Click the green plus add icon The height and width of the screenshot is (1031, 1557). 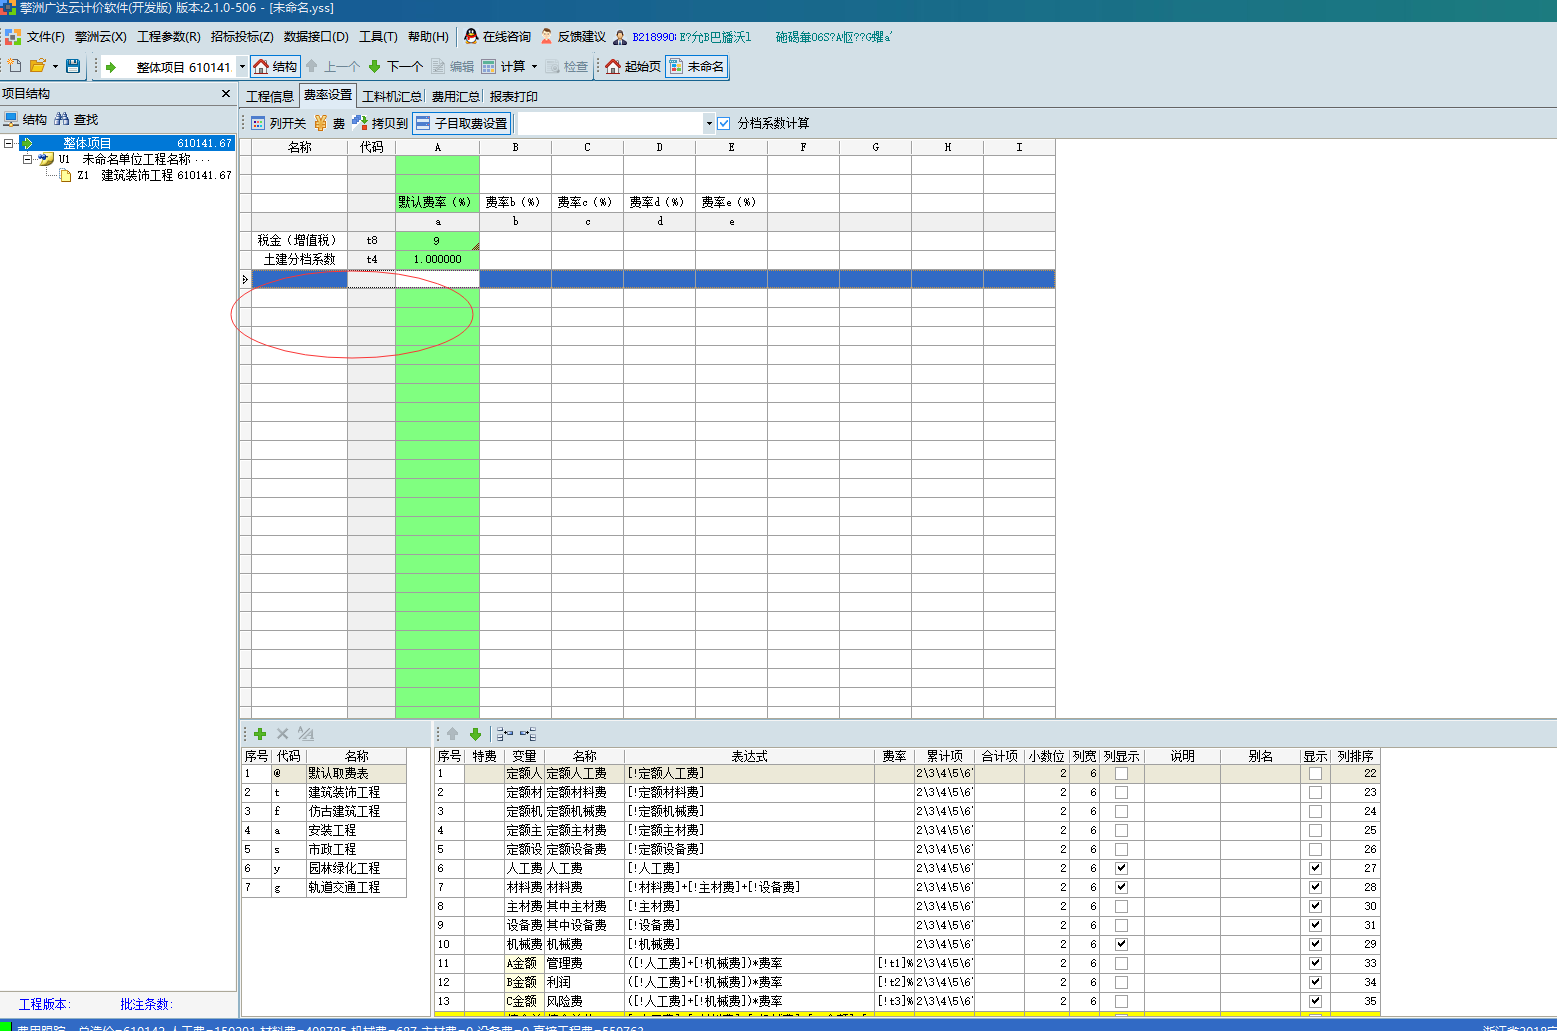point(260,734)
